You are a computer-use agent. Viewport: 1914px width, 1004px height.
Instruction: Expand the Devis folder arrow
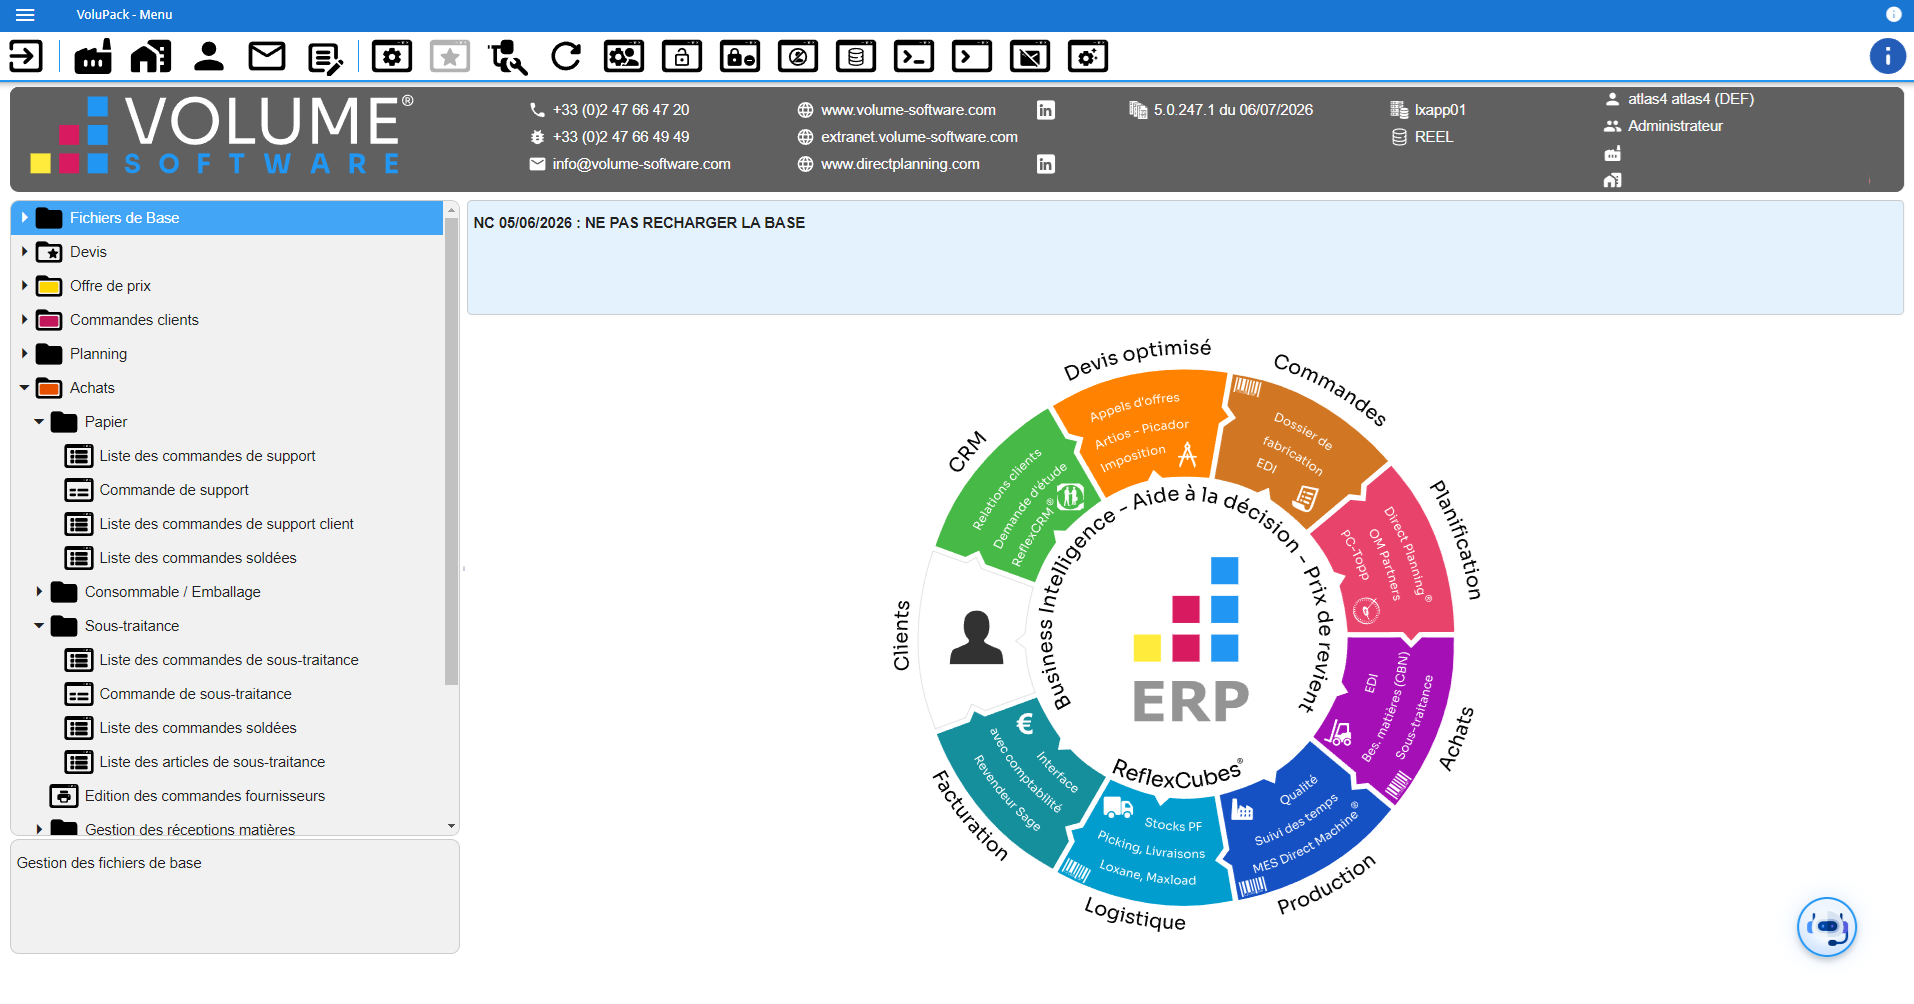pos(25,252)
